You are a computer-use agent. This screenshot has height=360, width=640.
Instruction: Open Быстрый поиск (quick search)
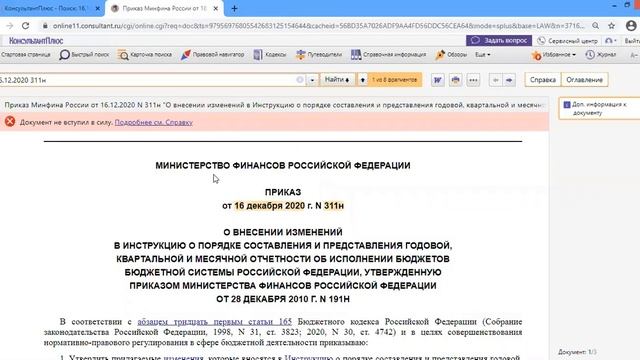84,55
